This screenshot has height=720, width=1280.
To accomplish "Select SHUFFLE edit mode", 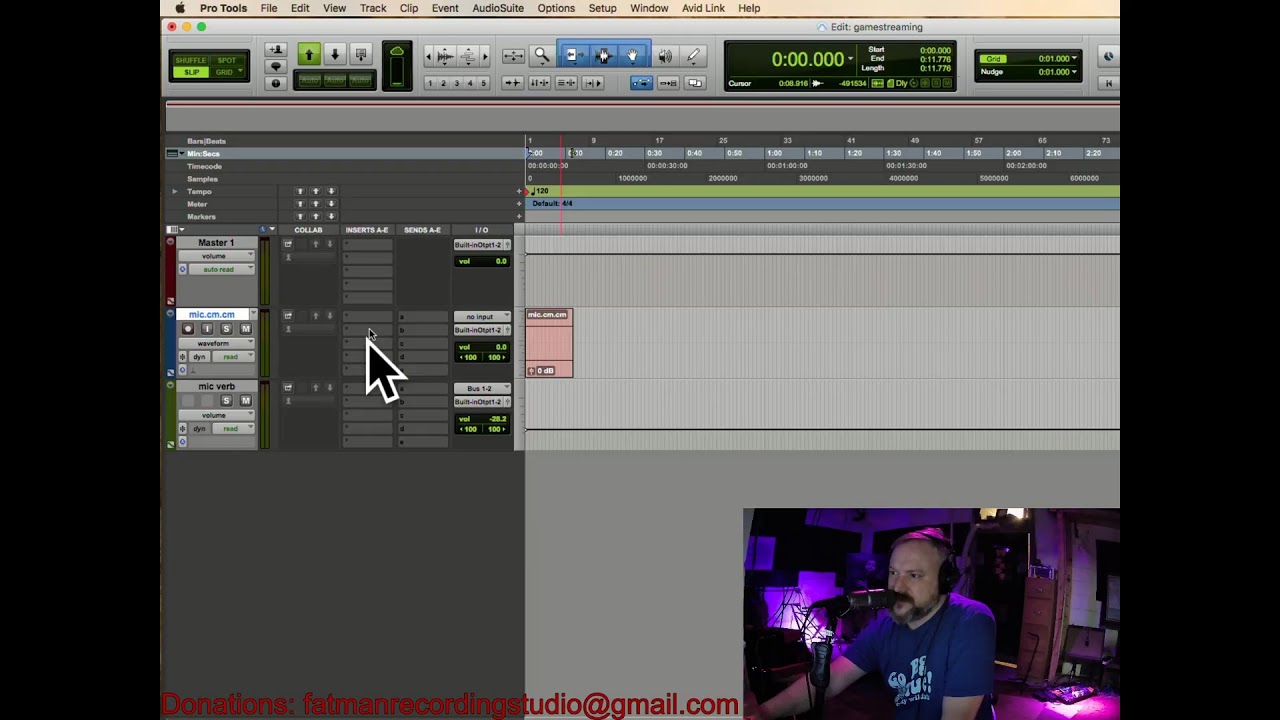I will [x=190, y=61].
